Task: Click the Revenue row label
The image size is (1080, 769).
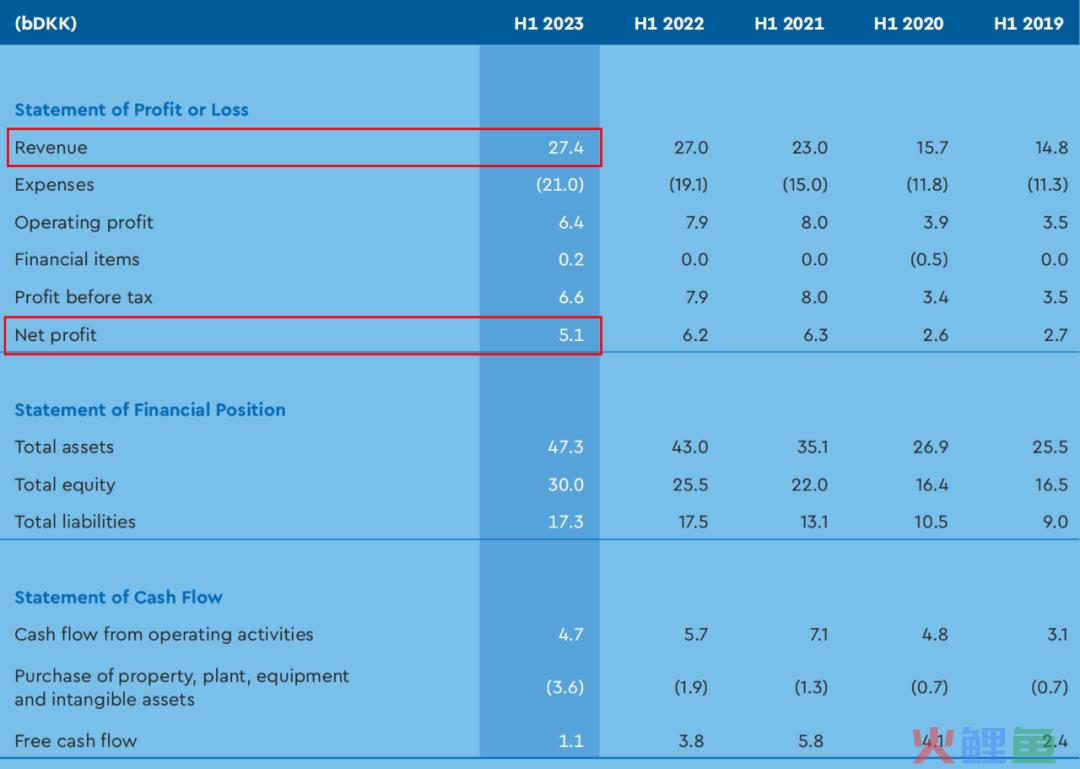Action: 51,147
